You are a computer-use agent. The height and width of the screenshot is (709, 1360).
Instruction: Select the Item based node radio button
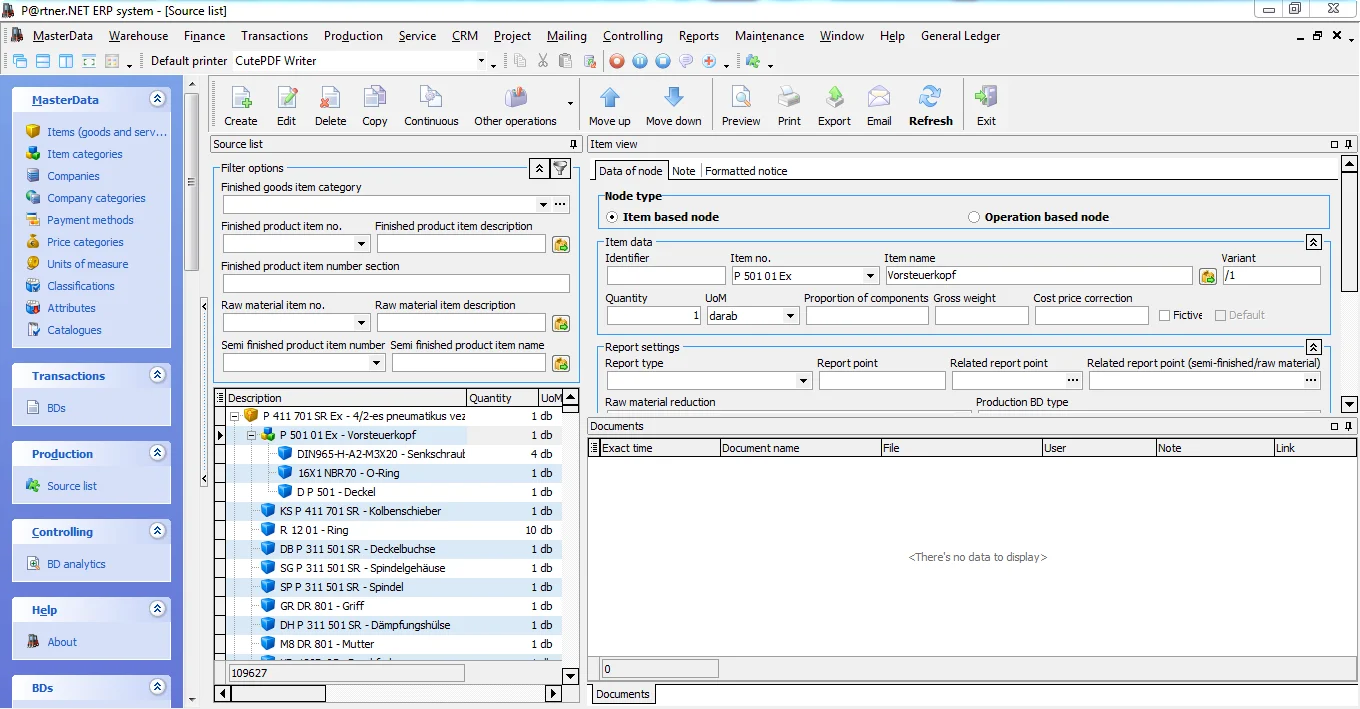pos(612,217)
